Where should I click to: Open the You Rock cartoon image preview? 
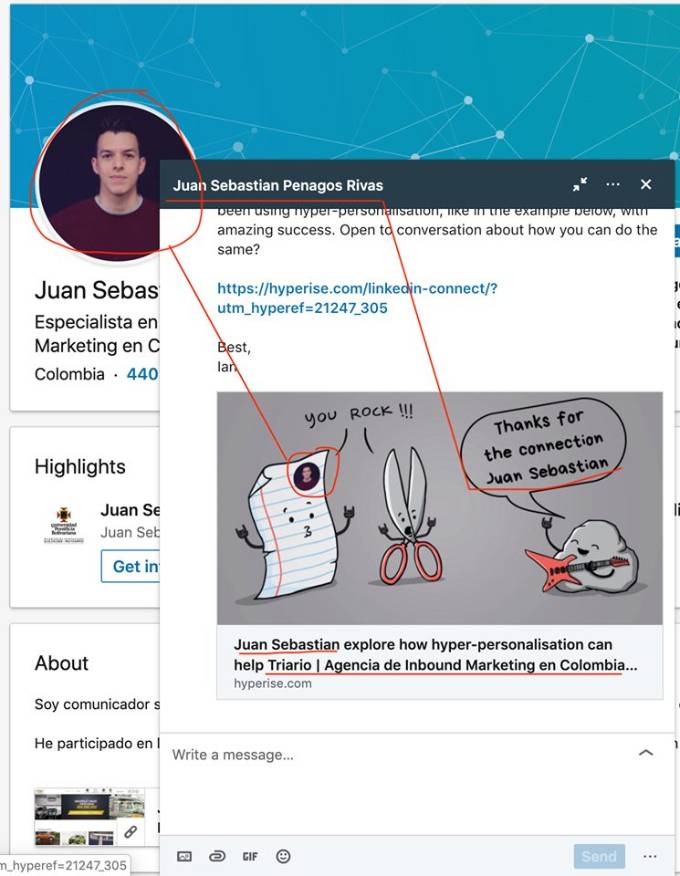440,508
